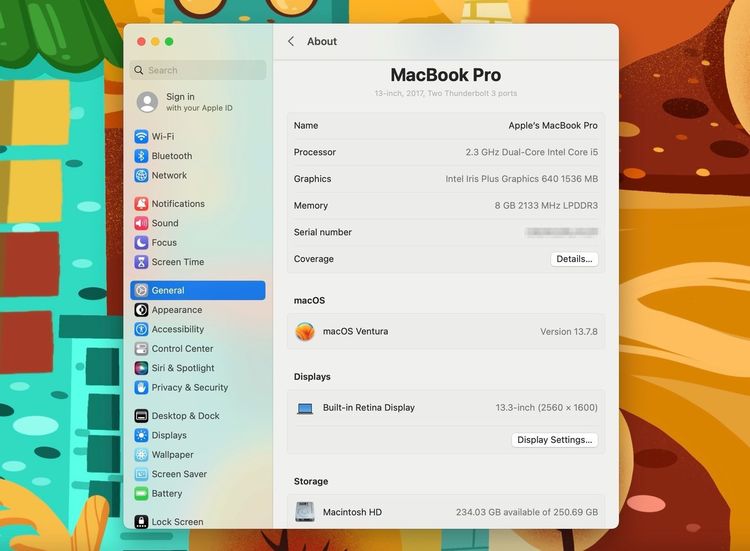Select the Screen Time label
The height and width of the screenshot is (551, 750).
177,262
